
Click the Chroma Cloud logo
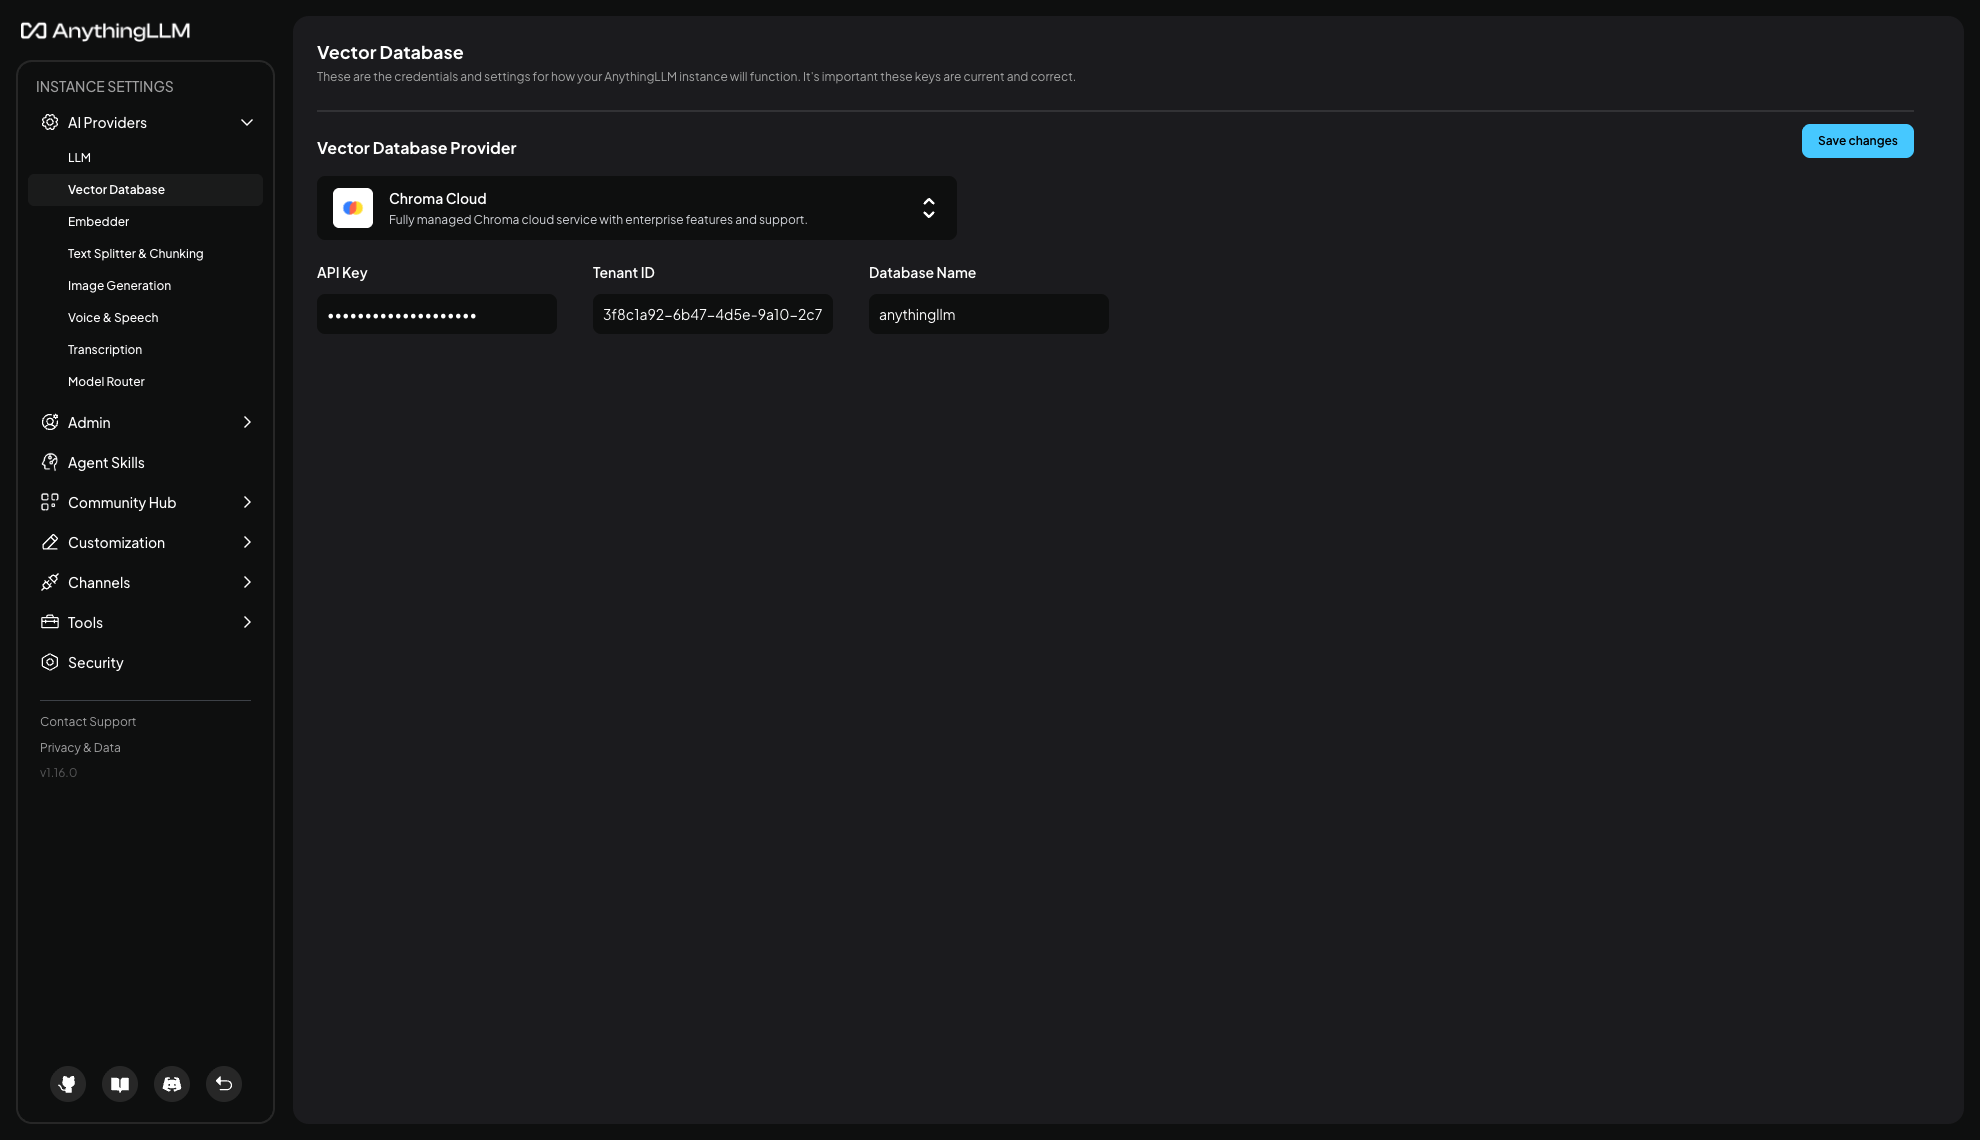coord(353,208)
